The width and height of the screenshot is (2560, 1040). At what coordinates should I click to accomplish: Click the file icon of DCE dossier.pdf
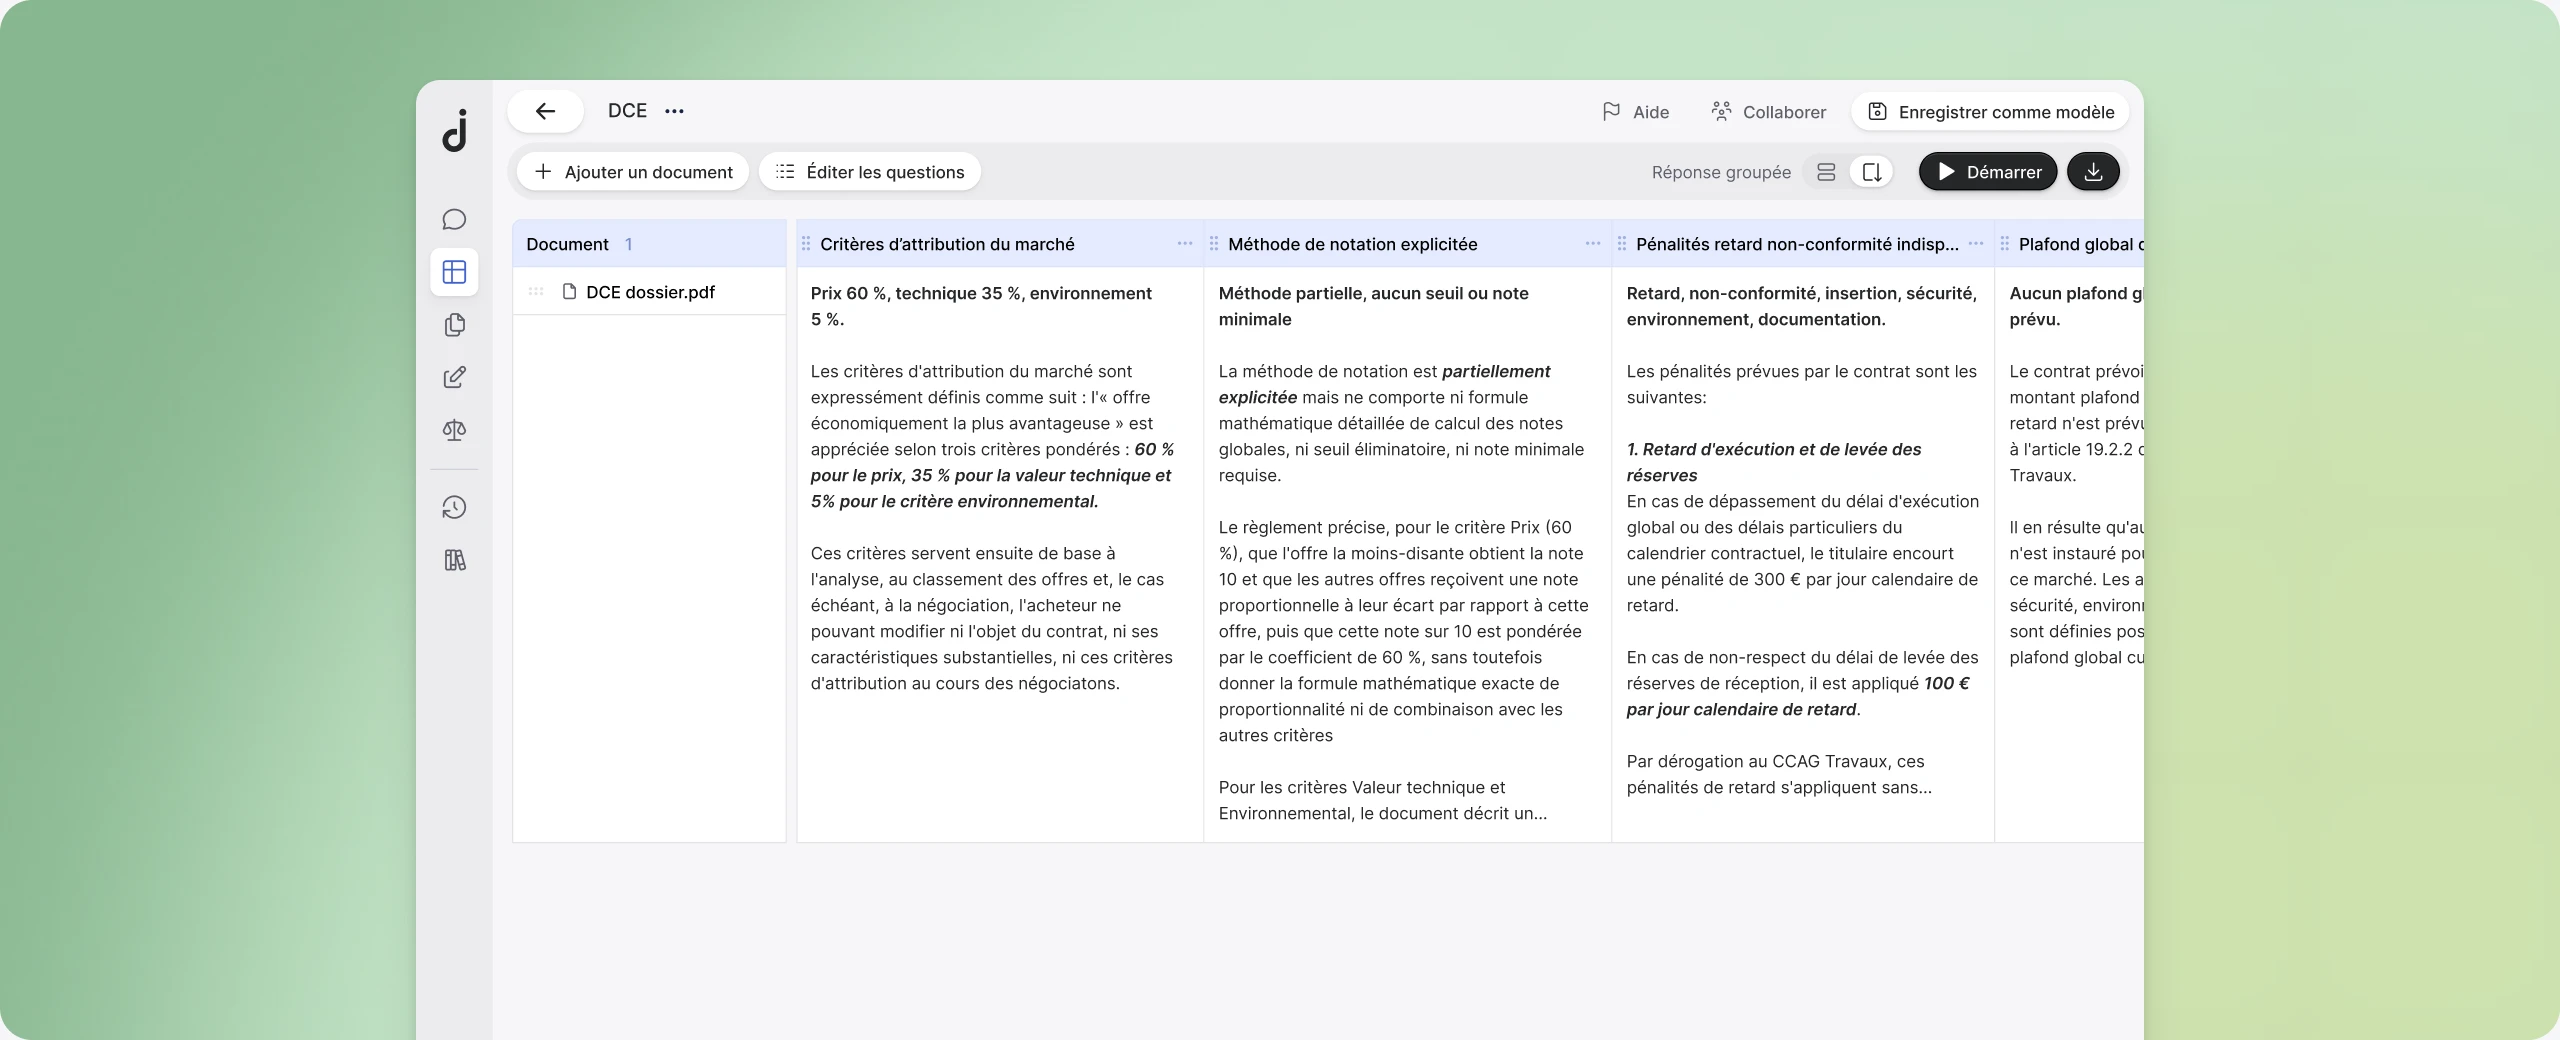570,292
